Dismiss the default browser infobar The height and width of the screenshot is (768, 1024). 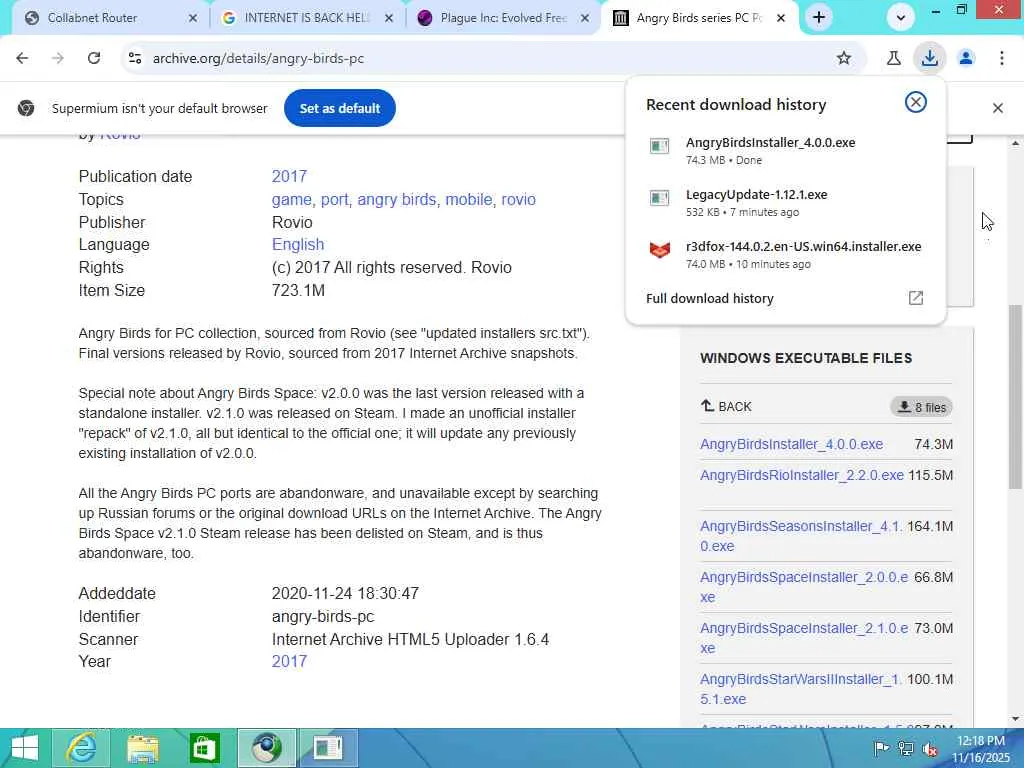[998, 108]
